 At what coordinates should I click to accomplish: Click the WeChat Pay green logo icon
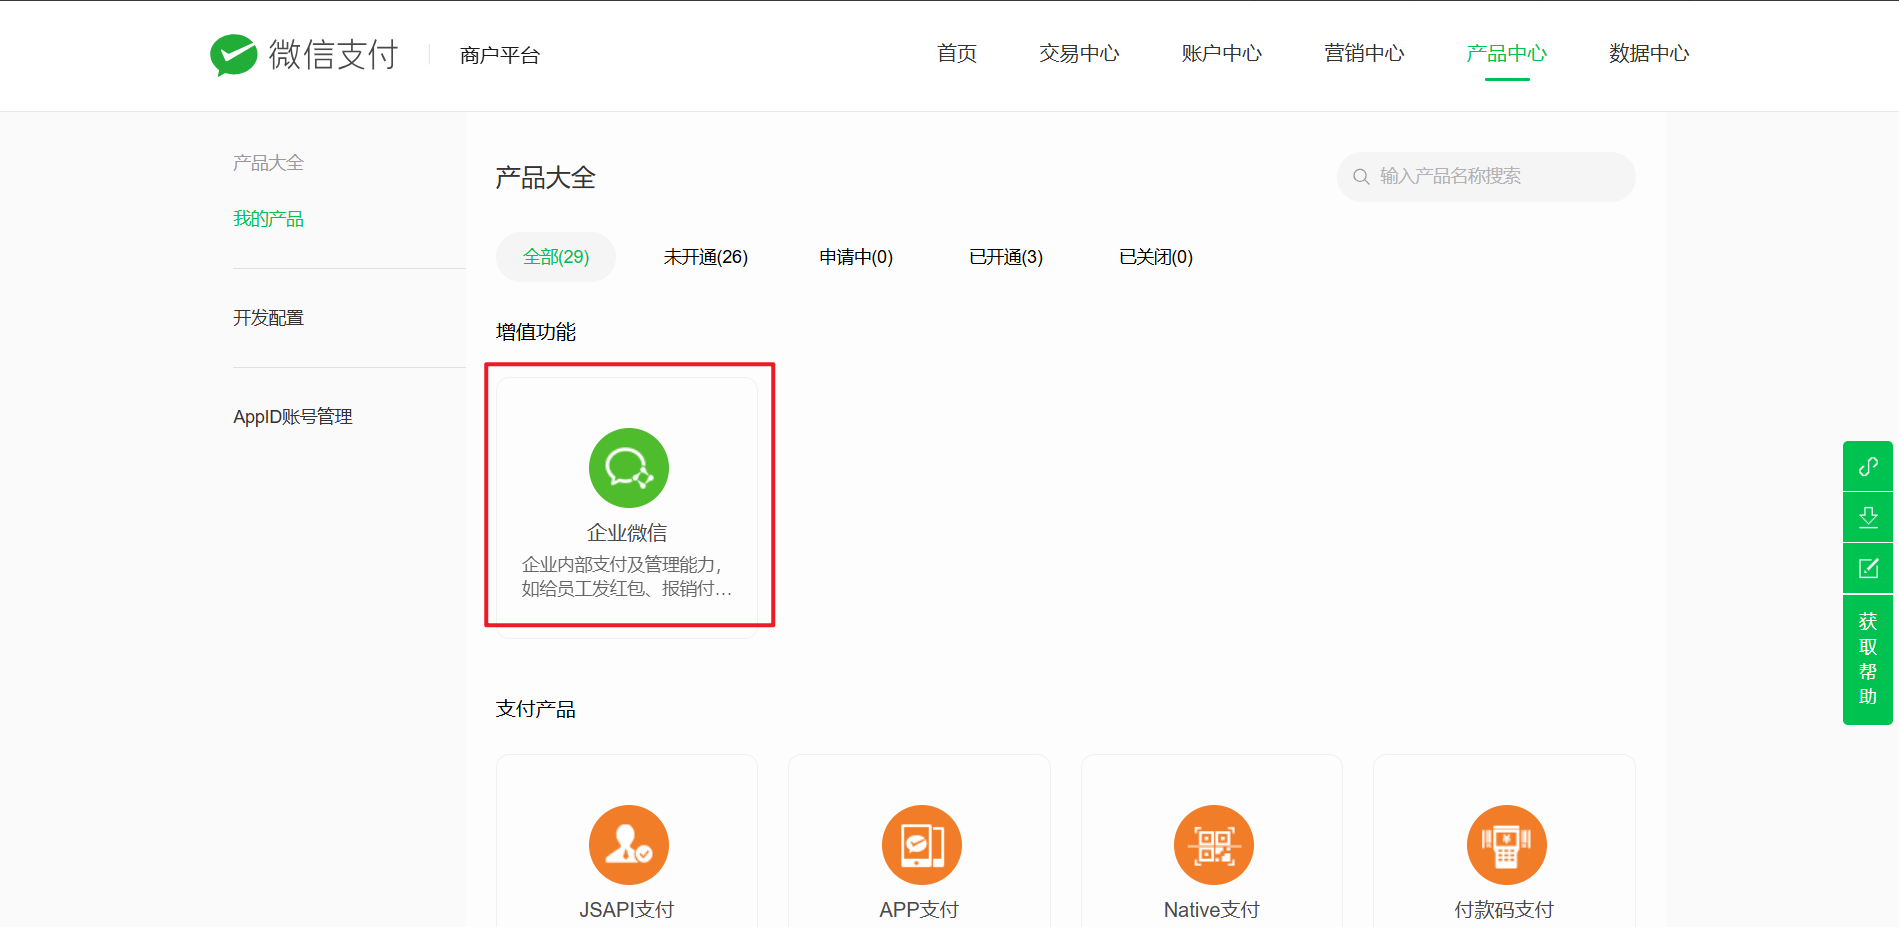click(x=234, y=55)
